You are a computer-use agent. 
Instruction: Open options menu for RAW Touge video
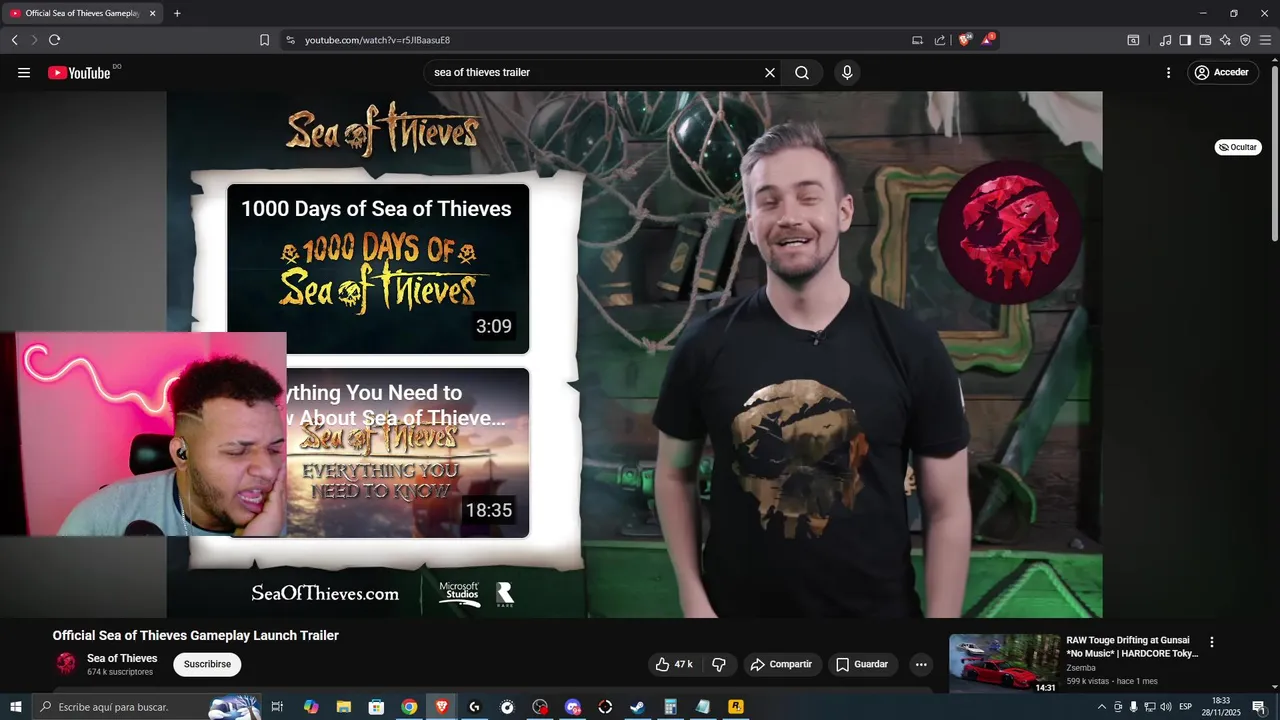1212,642
